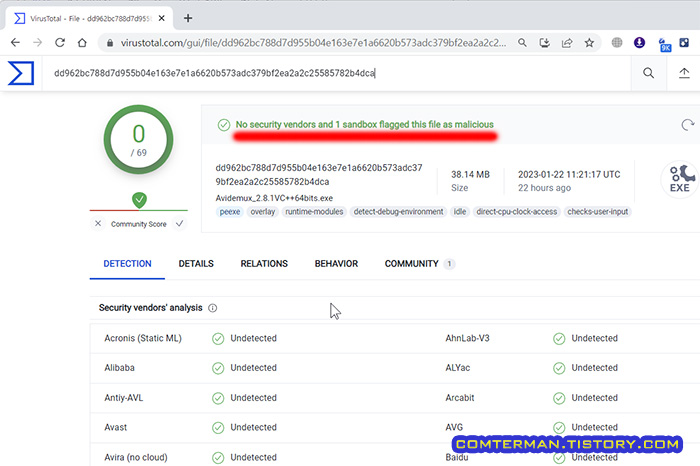Click the 2023-01-22 11:21:17 UTC timestamp
Viewport: 700px width, 466px height.
coord(569,175)
